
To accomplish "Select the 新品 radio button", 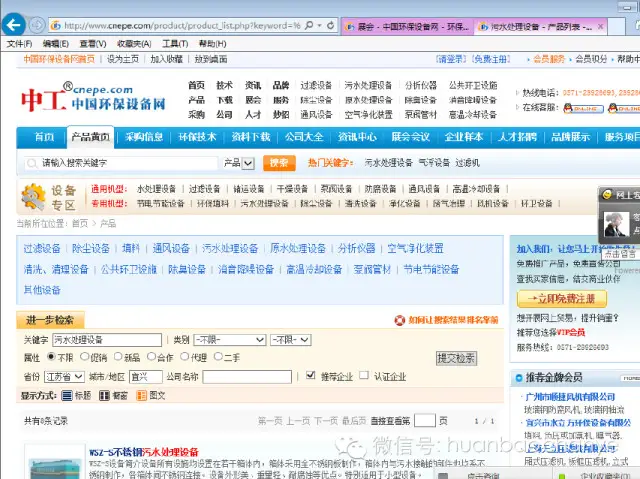I will point(118,357).
